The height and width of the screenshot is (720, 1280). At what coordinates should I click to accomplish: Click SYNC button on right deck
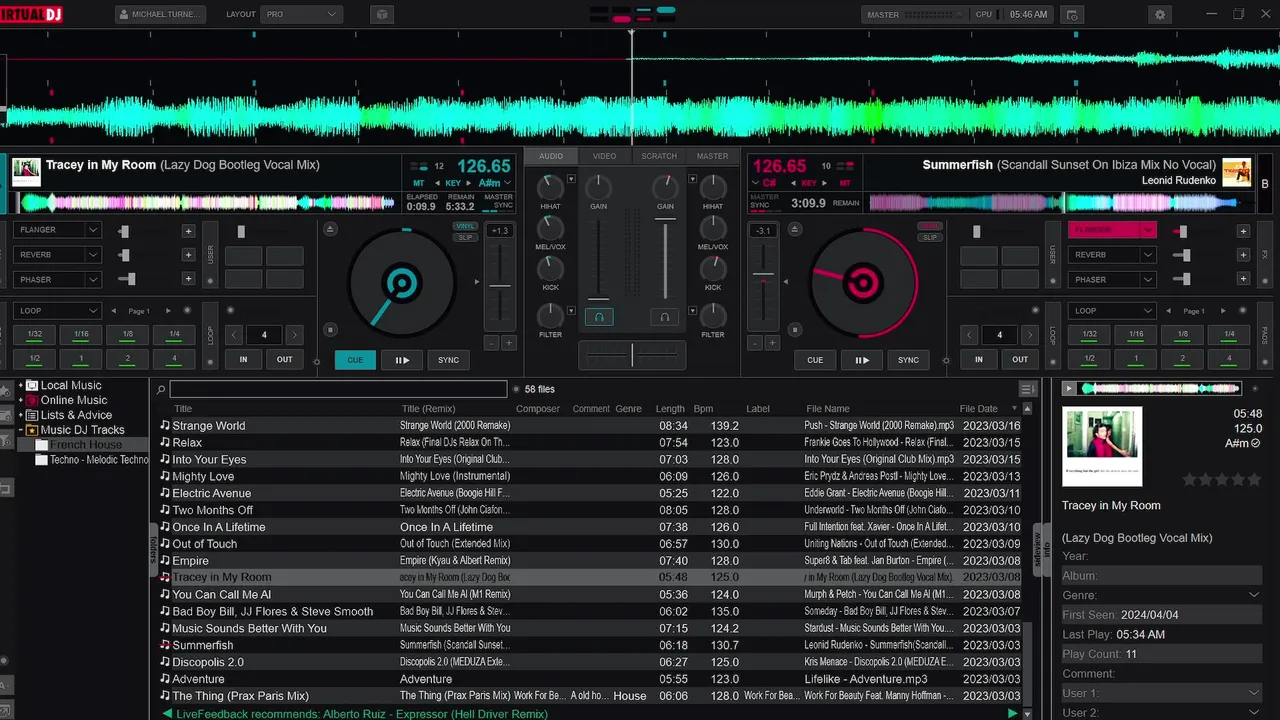tap(908, 360)
